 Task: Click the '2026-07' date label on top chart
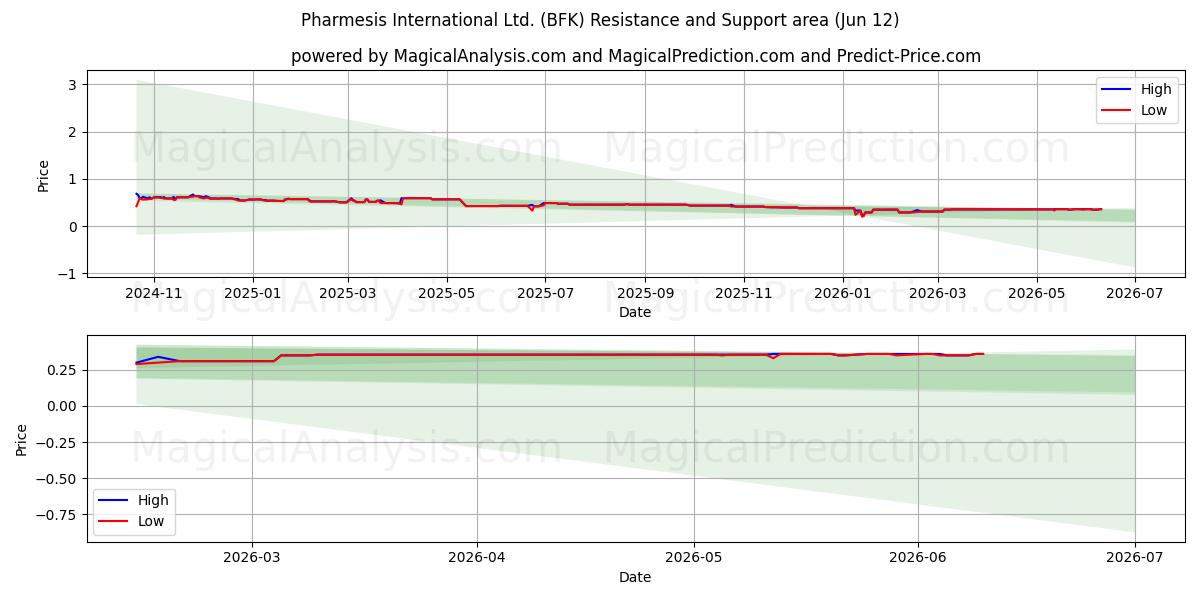(1135, 294)
